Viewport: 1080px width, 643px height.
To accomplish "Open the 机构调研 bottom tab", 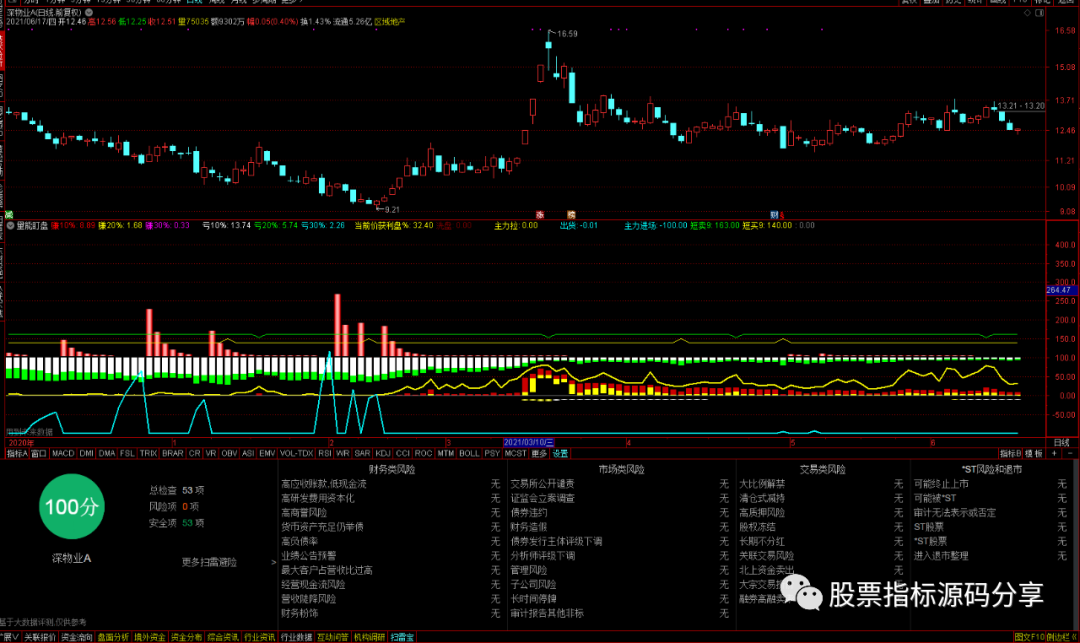I will point(369,637).
